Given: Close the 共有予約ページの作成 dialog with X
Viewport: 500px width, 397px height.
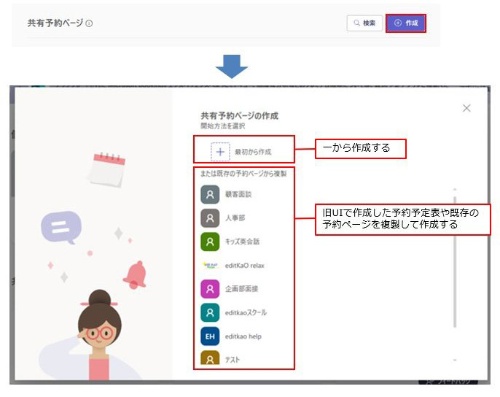Looking at the screenshot, I should coord(467,108).
